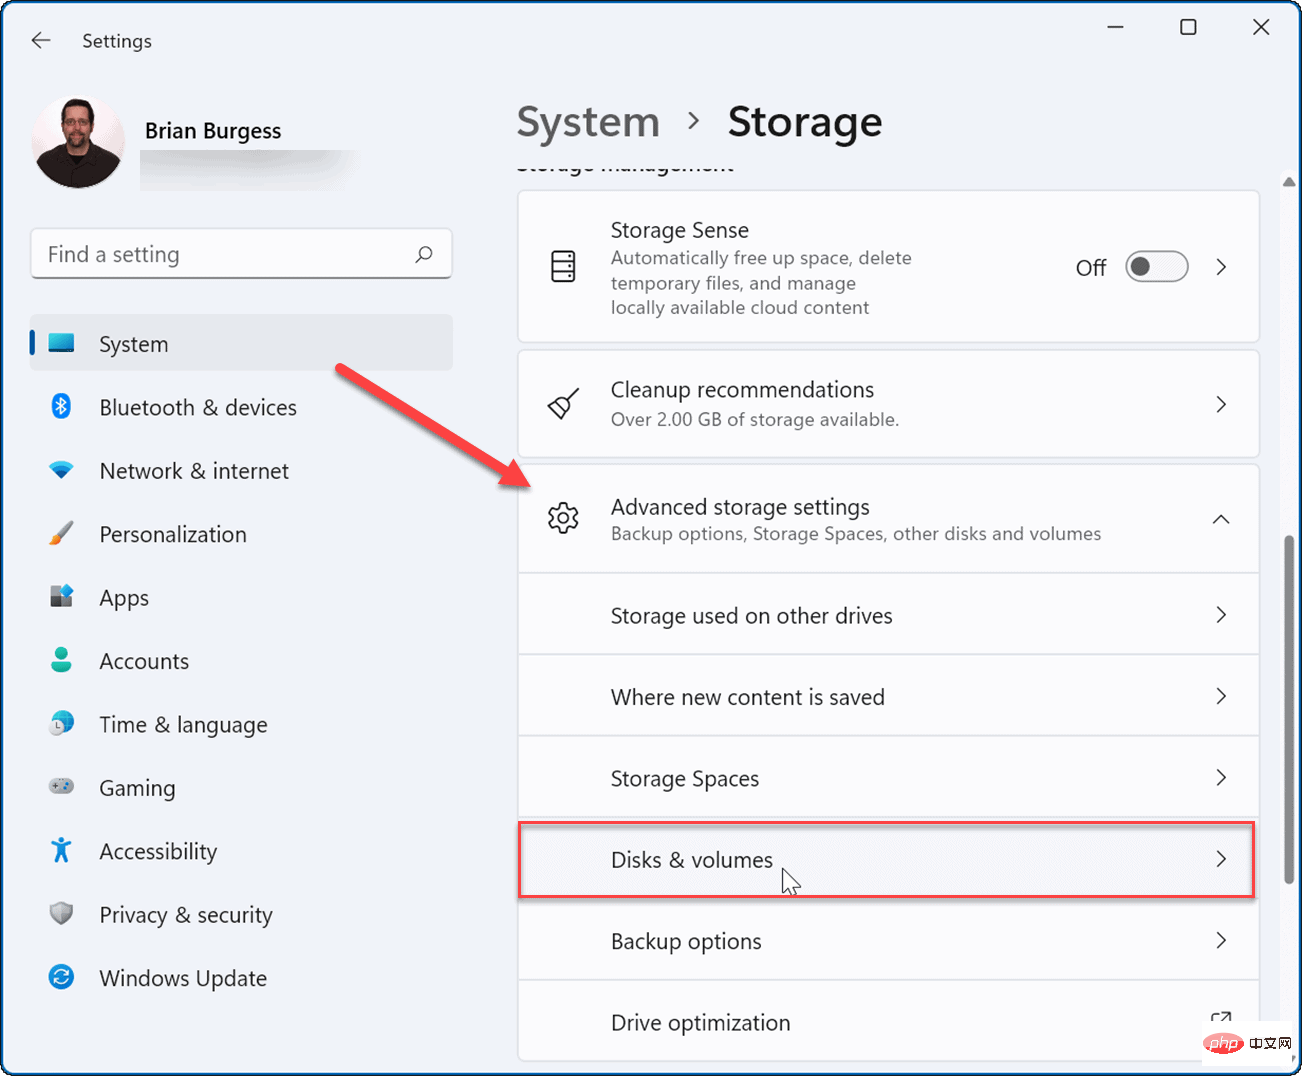Click the magnifier search icon

point(424,254)
